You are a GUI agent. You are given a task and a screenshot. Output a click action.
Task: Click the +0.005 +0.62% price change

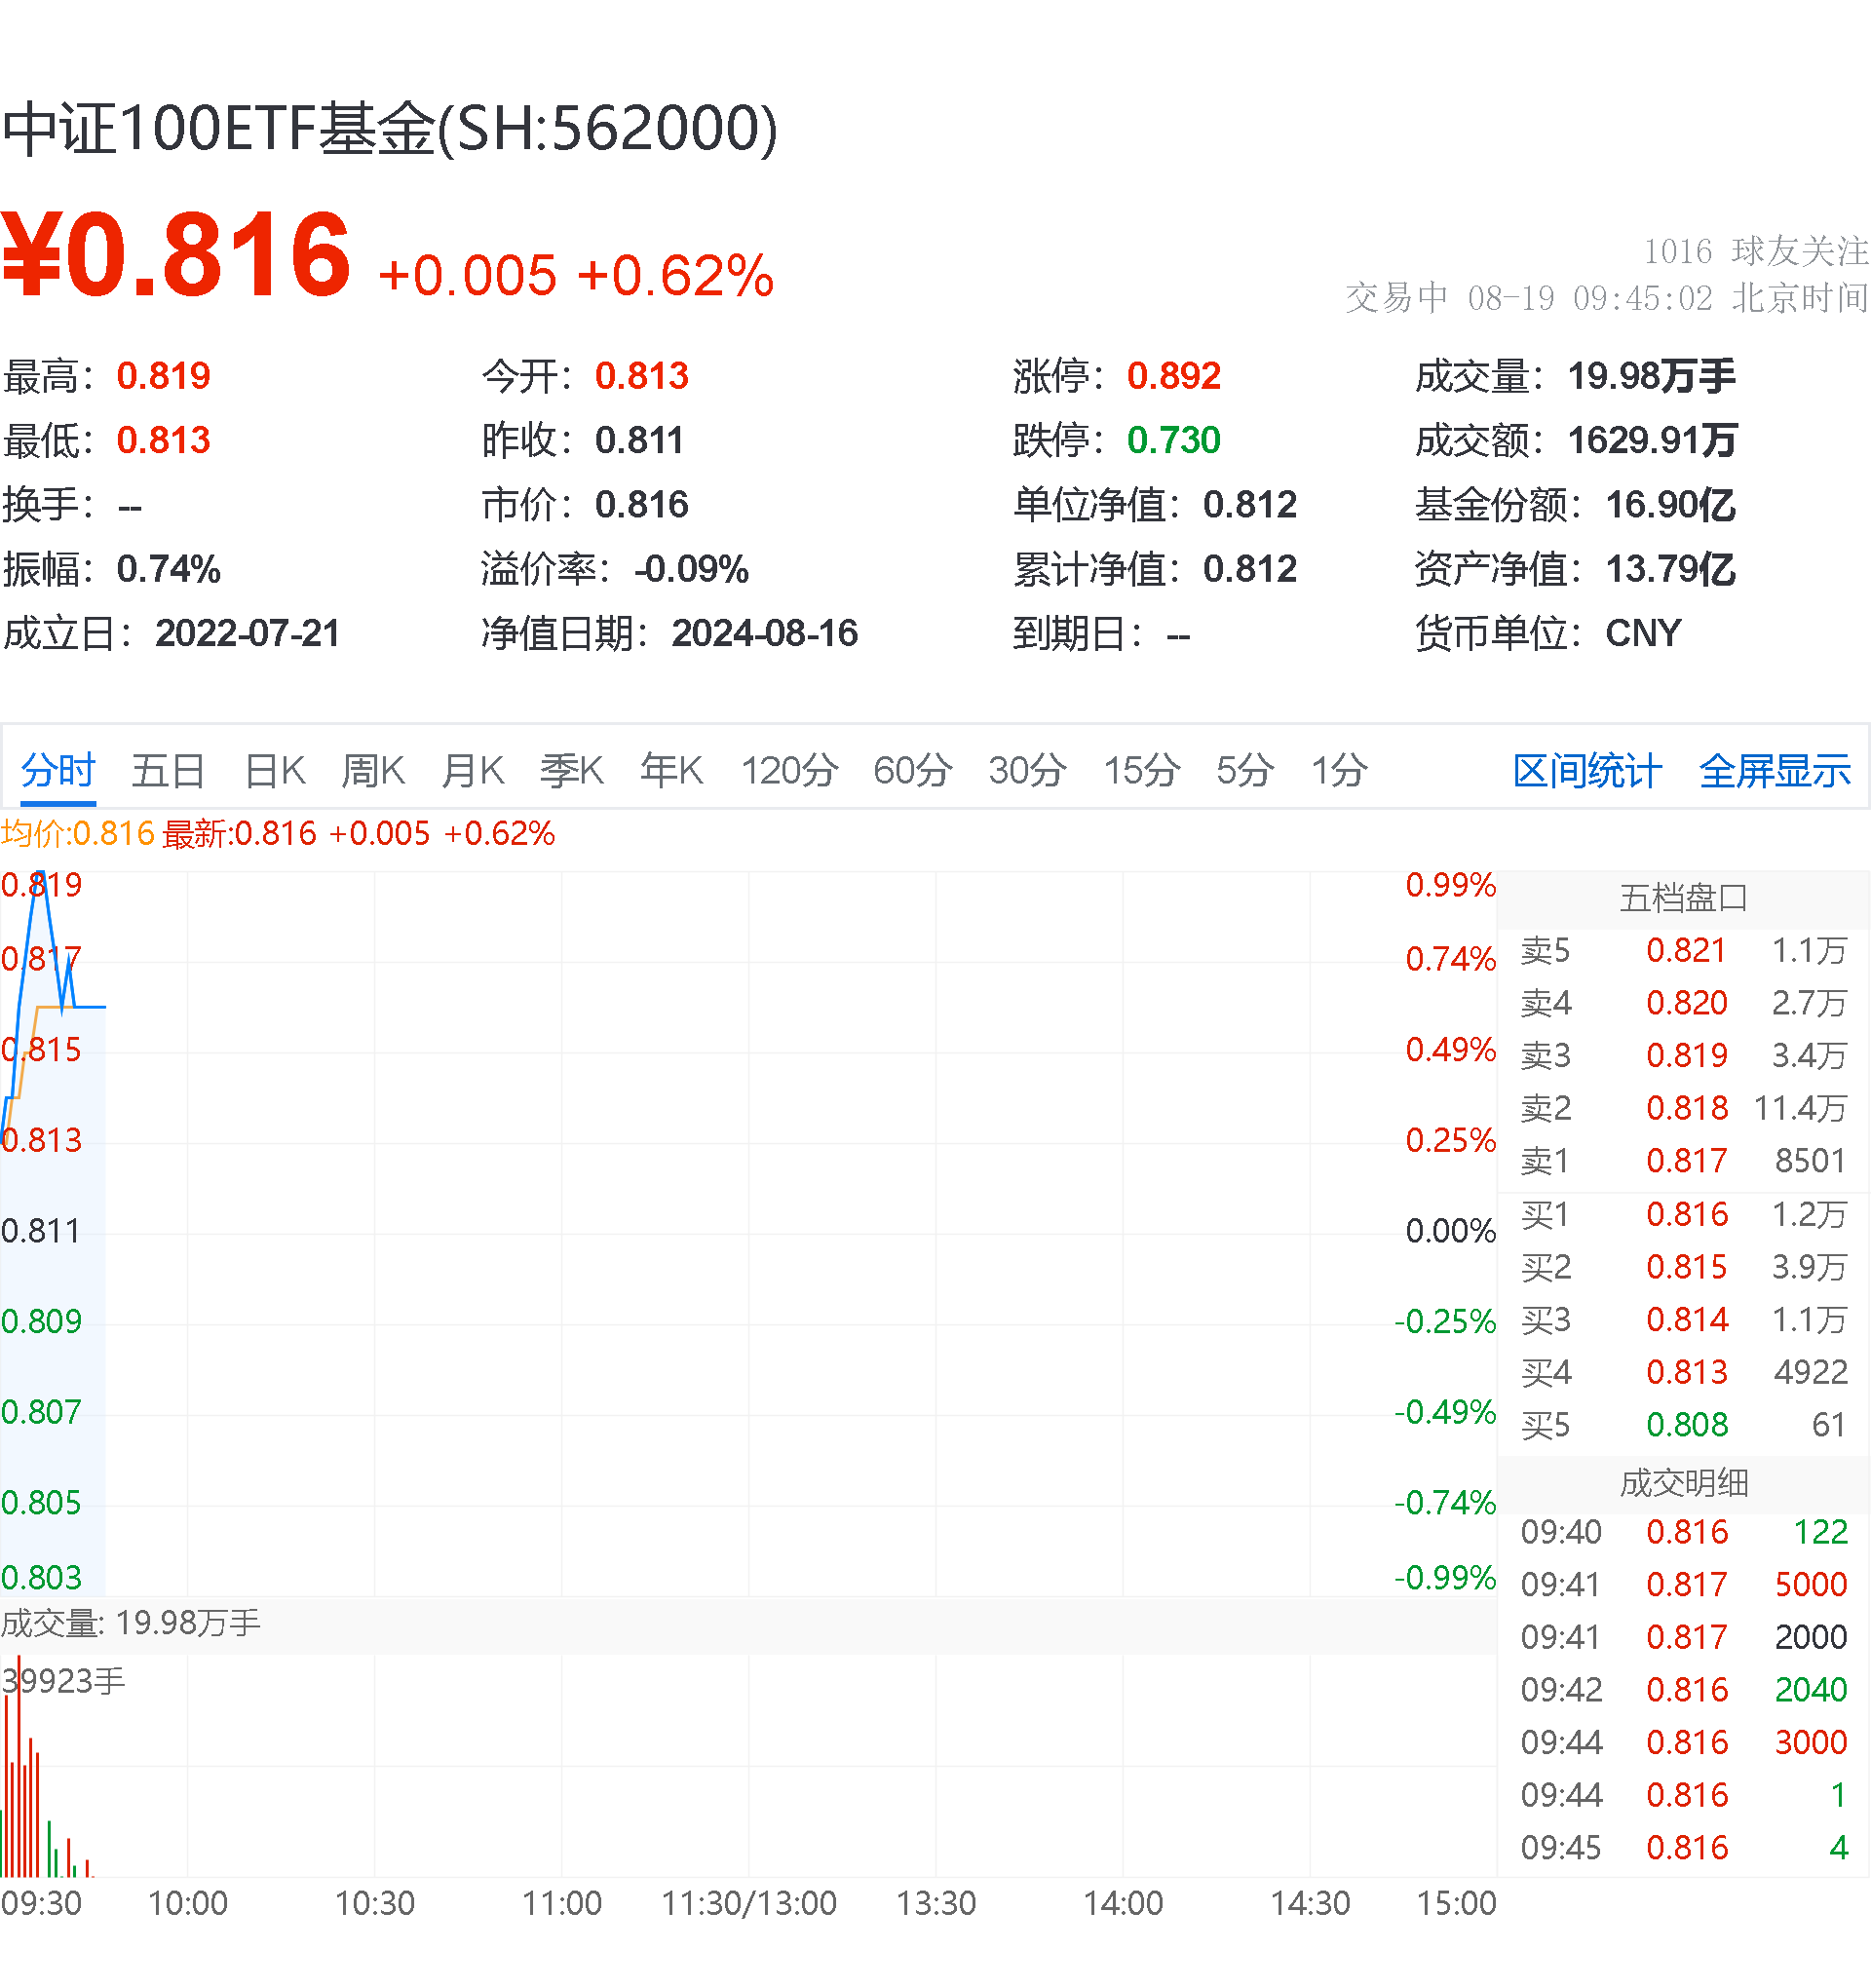[x=576, y=276]
